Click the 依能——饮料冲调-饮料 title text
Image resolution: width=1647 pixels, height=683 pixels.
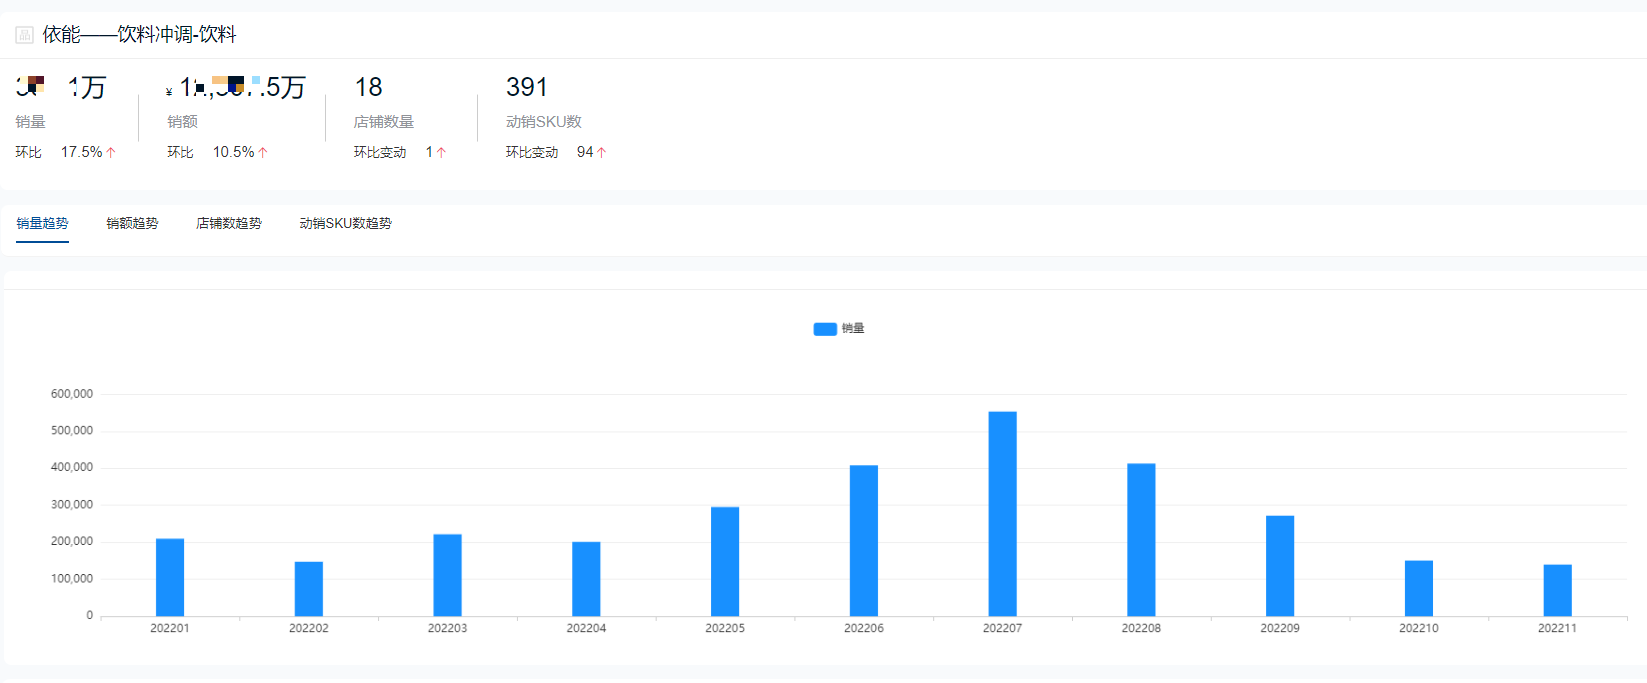pos(139,35)
